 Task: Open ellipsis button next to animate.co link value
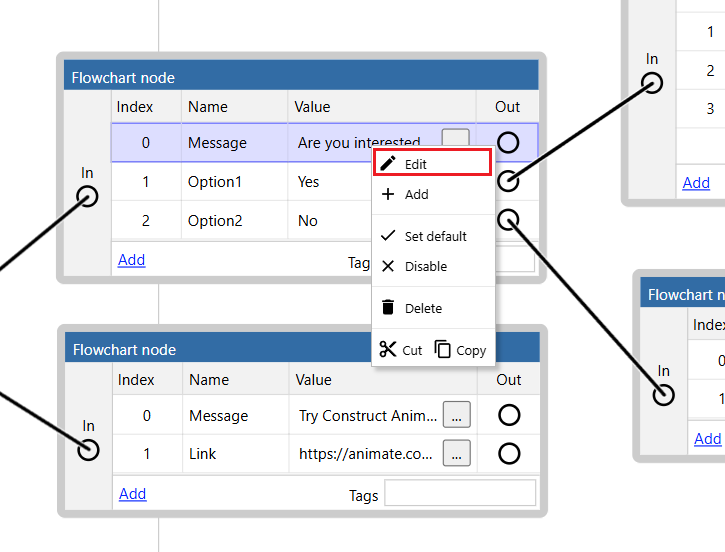(456, 453)
